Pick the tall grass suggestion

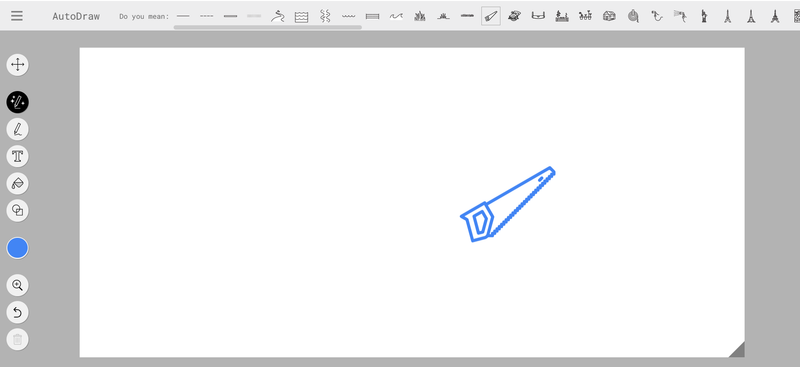coord(420,16)
